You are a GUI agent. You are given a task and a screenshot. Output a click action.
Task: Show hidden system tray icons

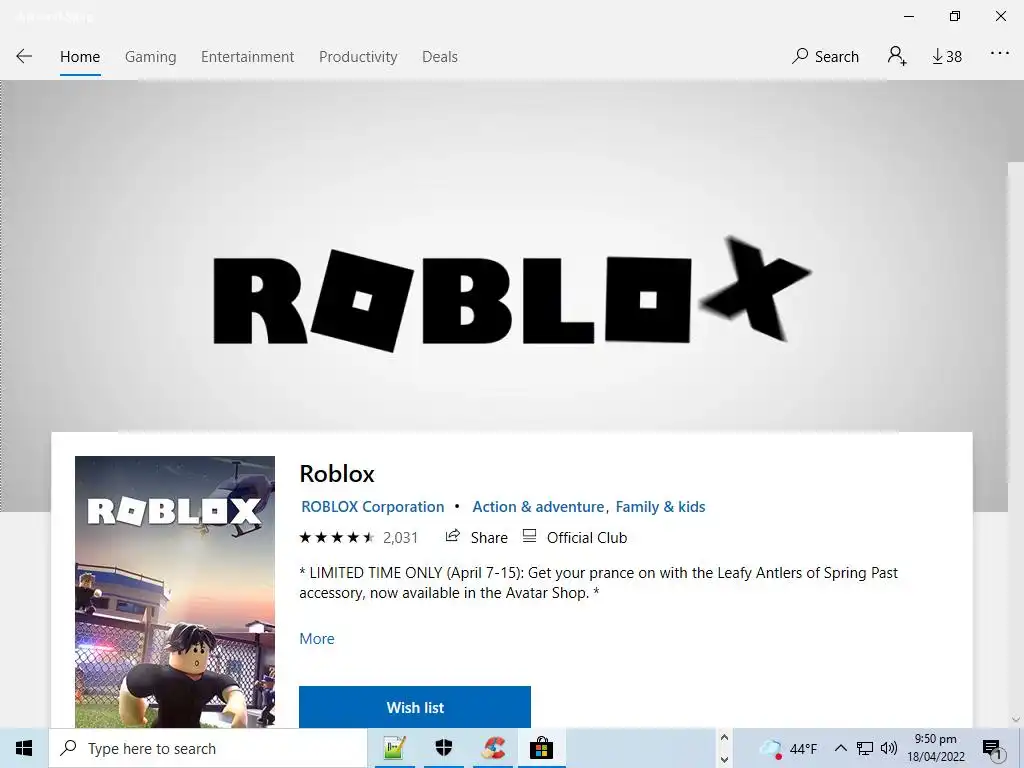(840, 748)
